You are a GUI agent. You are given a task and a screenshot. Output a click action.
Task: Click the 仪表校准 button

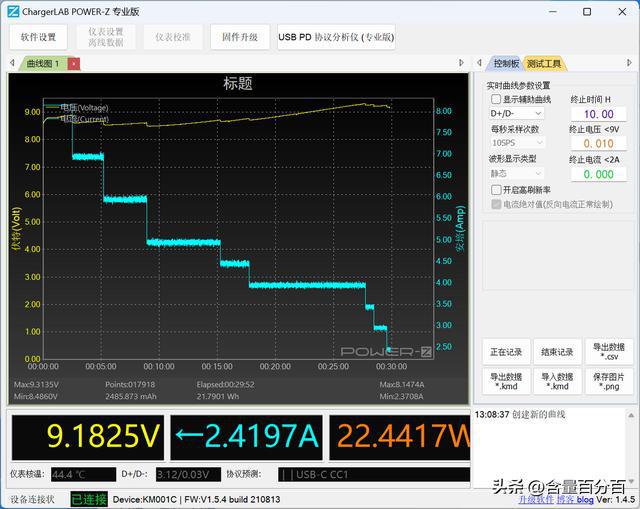tap(173, 37)
